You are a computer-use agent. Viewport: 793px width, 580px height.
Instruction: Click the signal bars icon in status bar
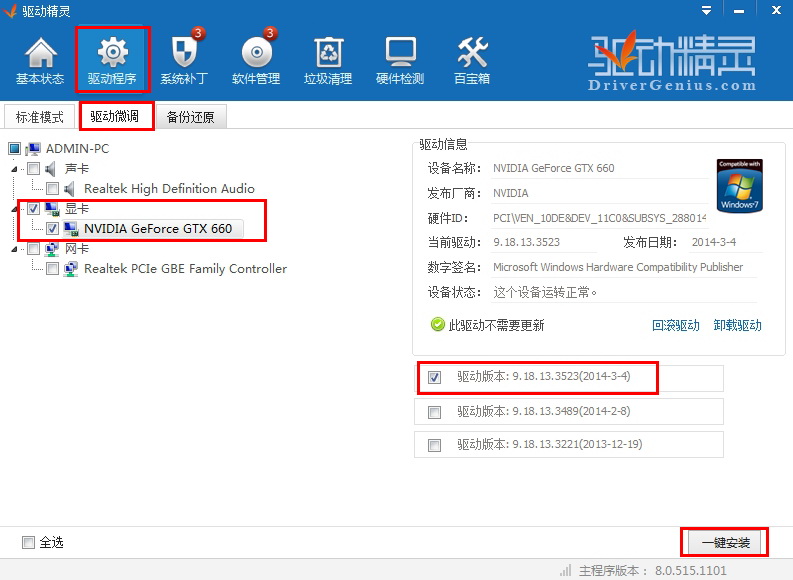[566, 570]
